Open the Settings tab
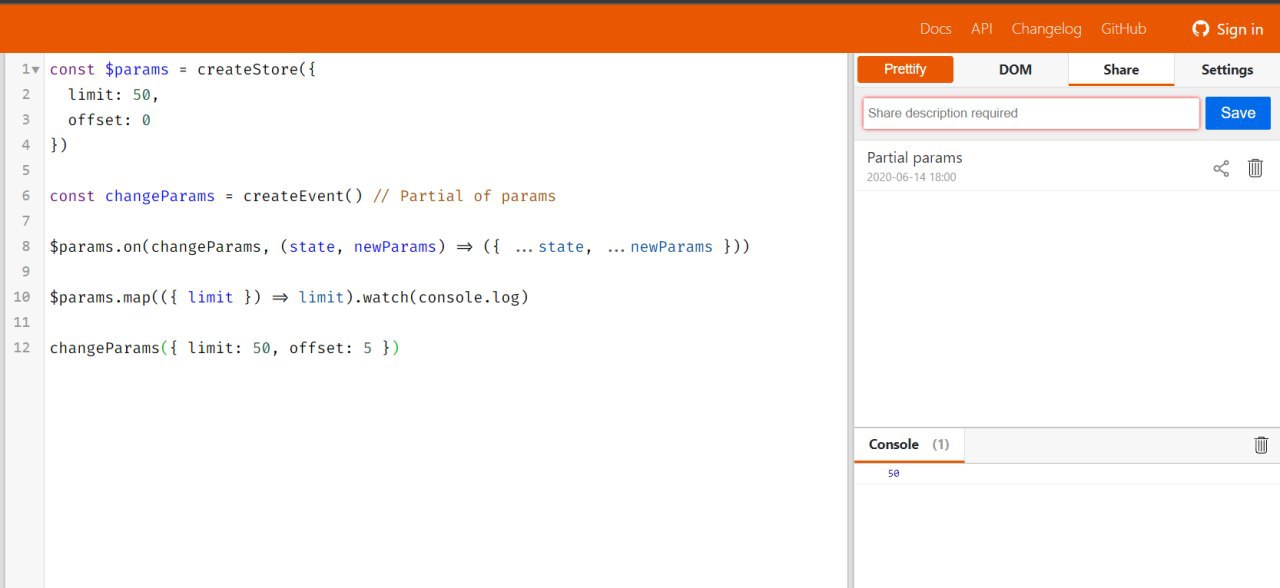The height and width of the screenshot is (588, 1280). click(1227, 69)
